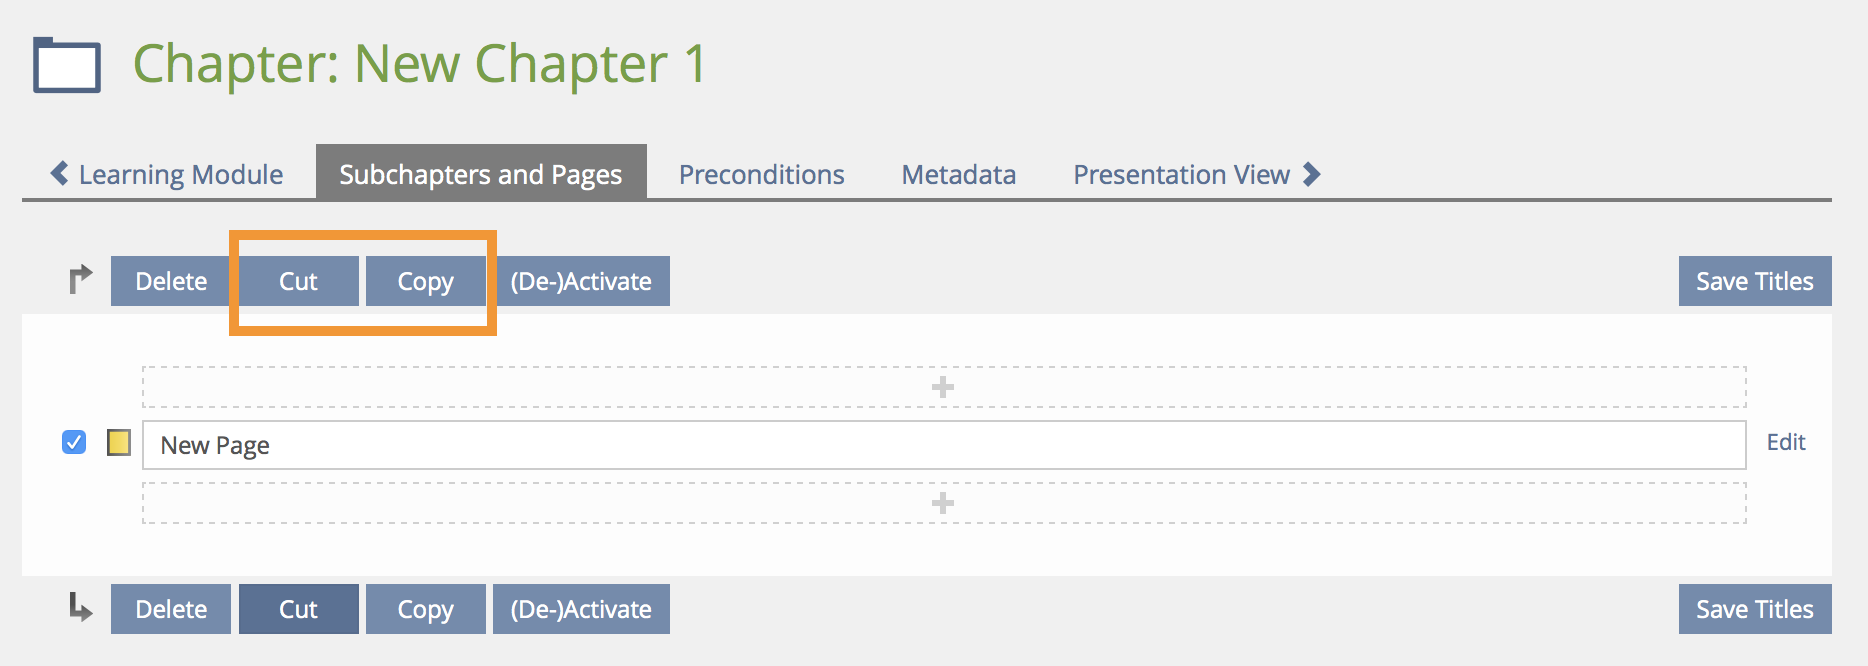The height and width of the screenshot is (666, 1868).
Task: Click the top Delete button
Action: (171, 281)
